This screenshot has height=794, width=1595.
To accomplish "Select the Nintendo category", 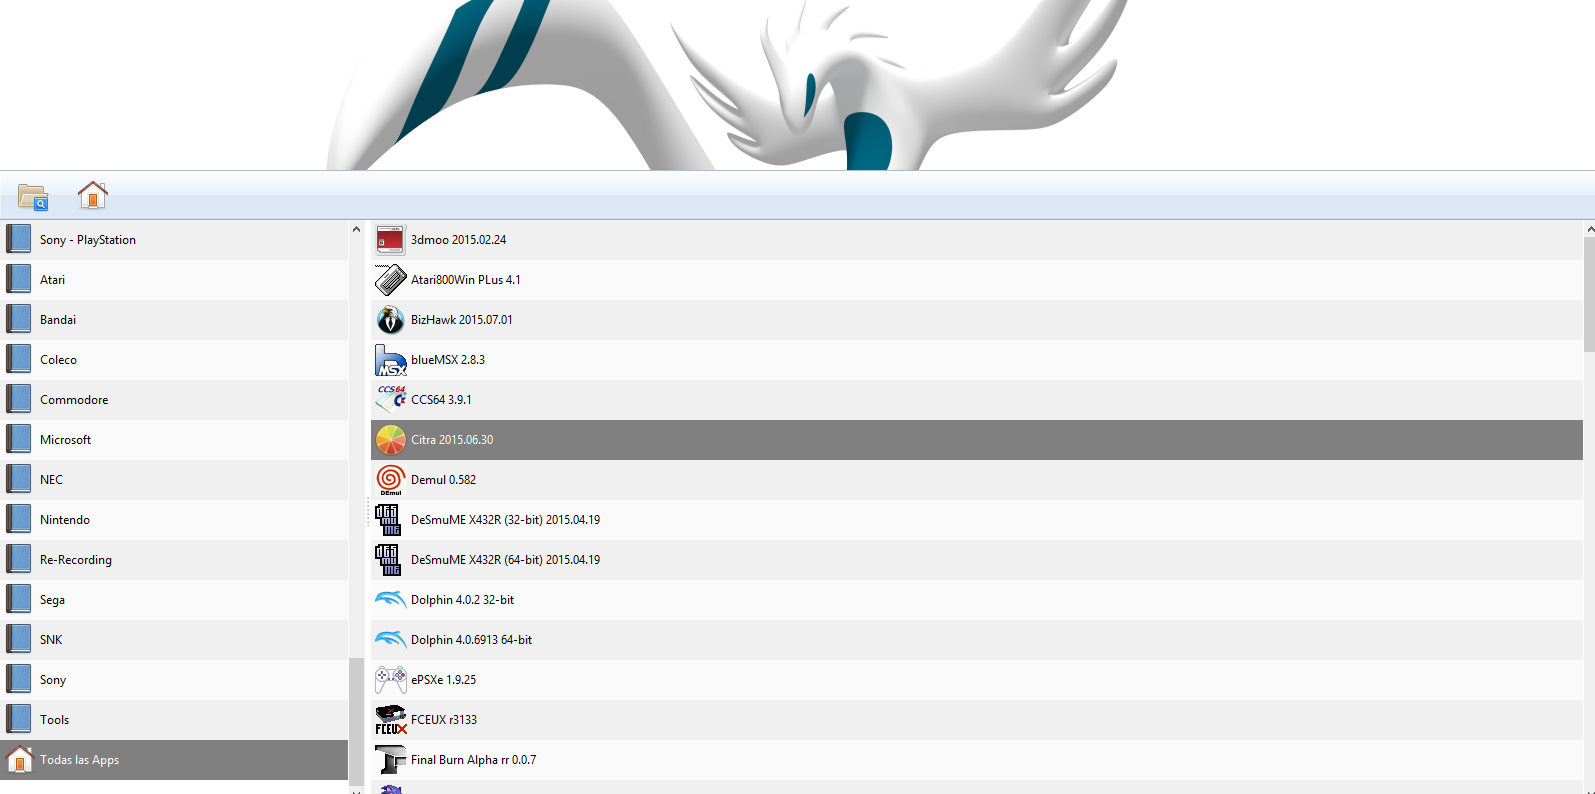I will (174, 520).
